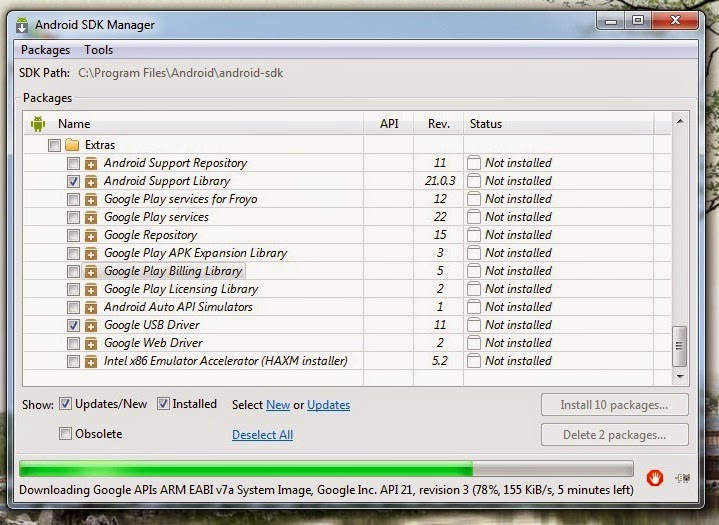Check the Extras folder checkbox

tap(54, 145)
